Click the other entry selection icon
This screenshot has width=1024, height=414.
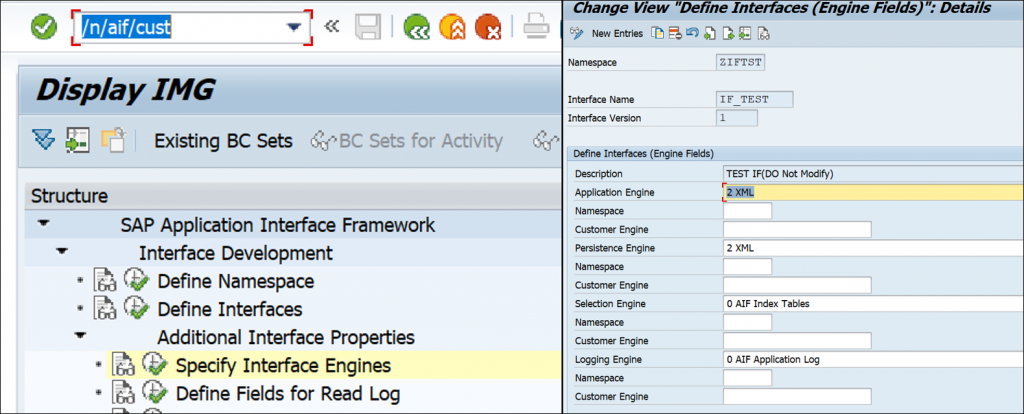click(x=744, y=33)
